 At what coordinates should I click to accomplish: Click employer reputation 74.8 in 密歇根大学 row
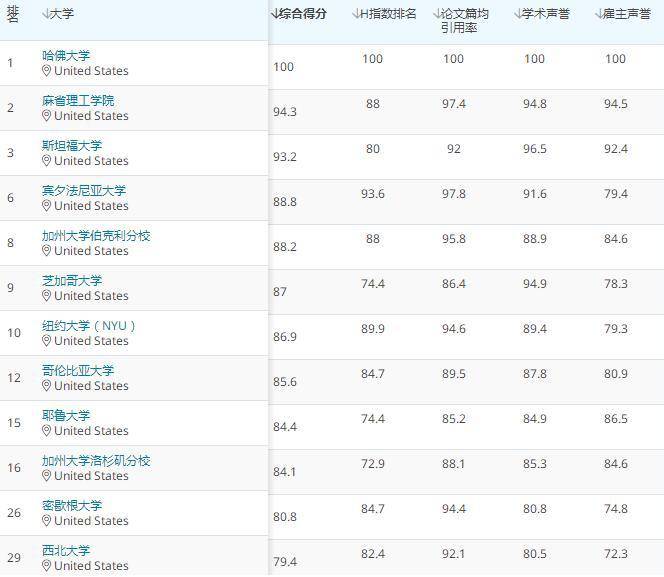pyautogui.click(x=616, y=508)
